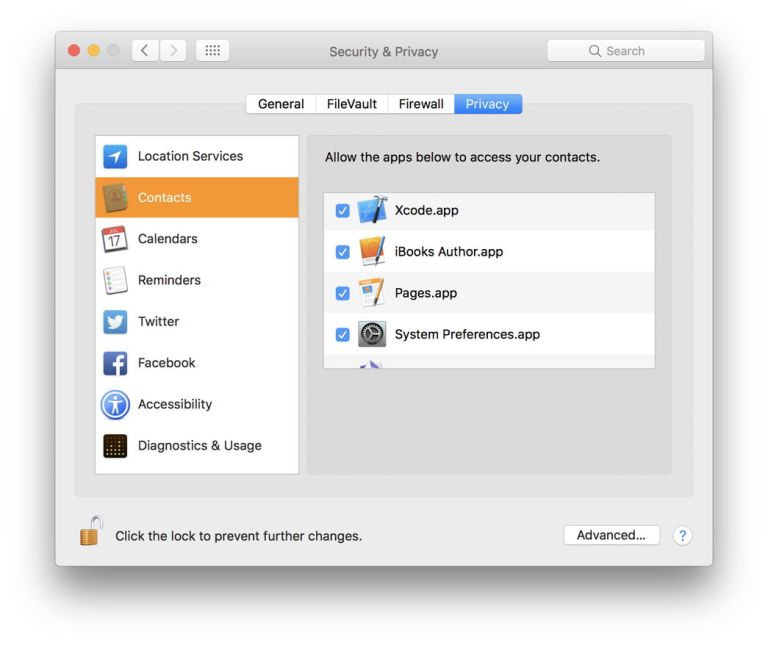Open the Diagnostics & Usage category
This screenshot has height=645, width=768.
tap(197, 446)
